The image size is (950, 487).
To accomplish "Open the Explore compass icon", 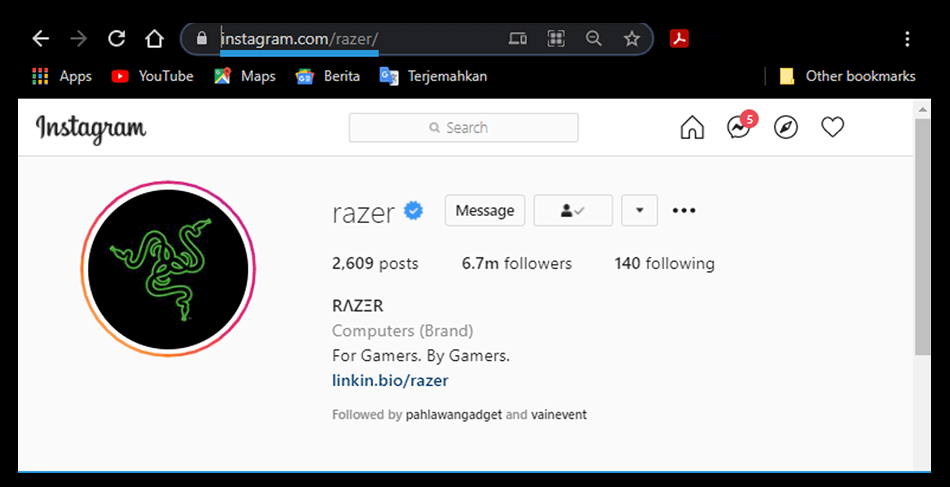I will pos(786,128).
